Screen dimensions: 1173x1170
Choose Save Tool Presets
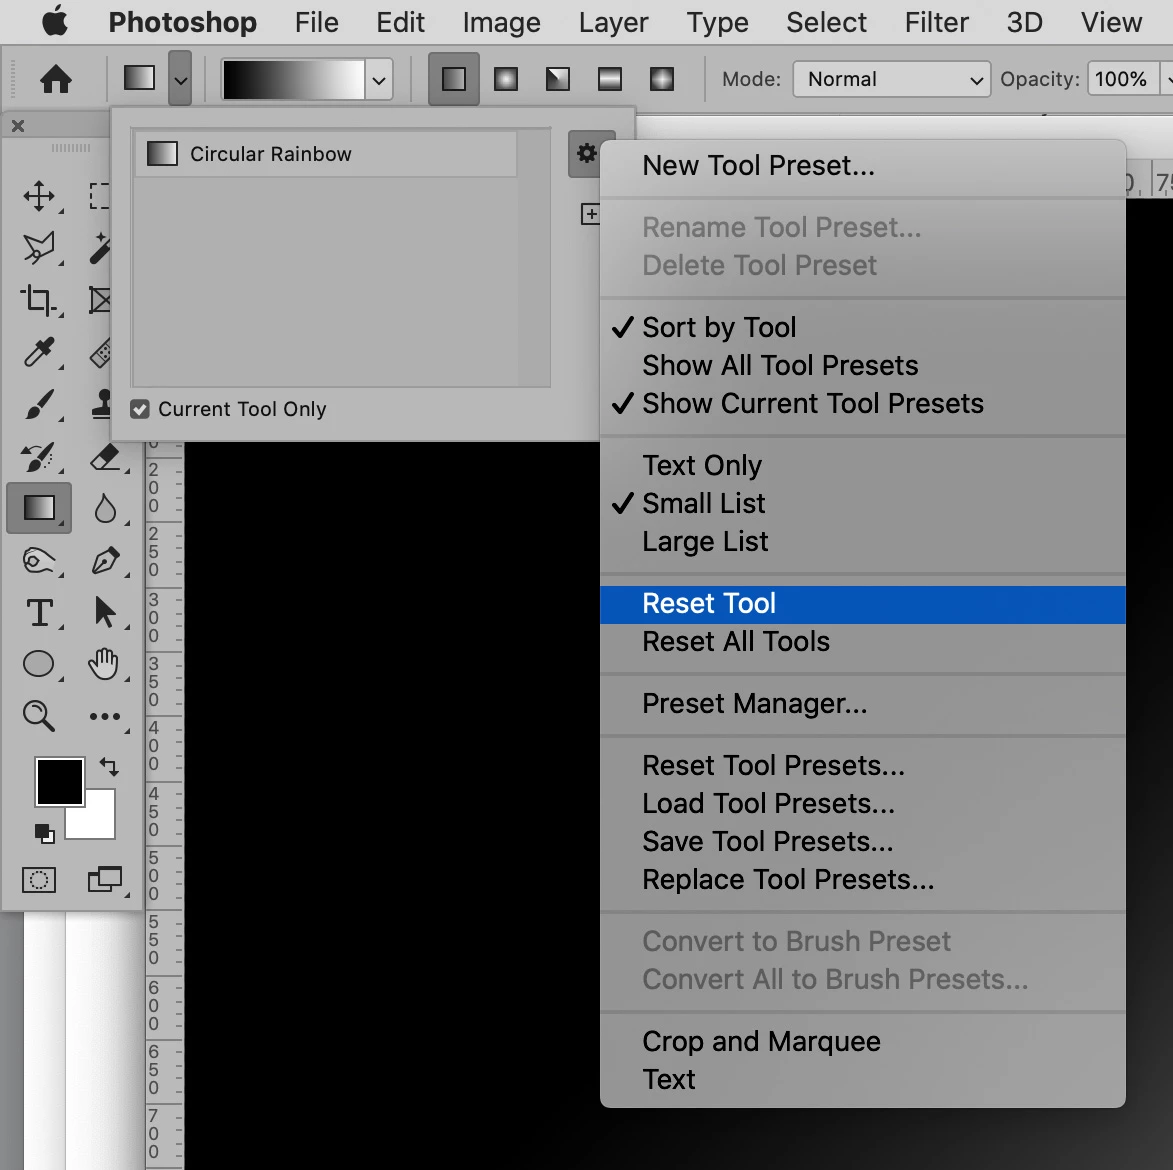863,842
